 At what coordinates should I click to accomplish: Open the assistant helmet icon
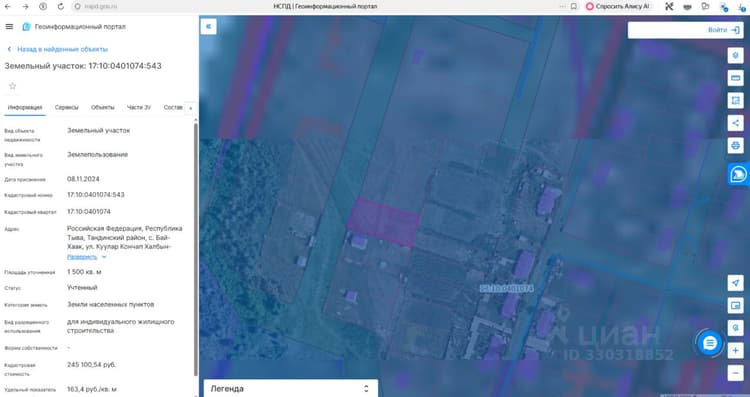click(739, 174)
